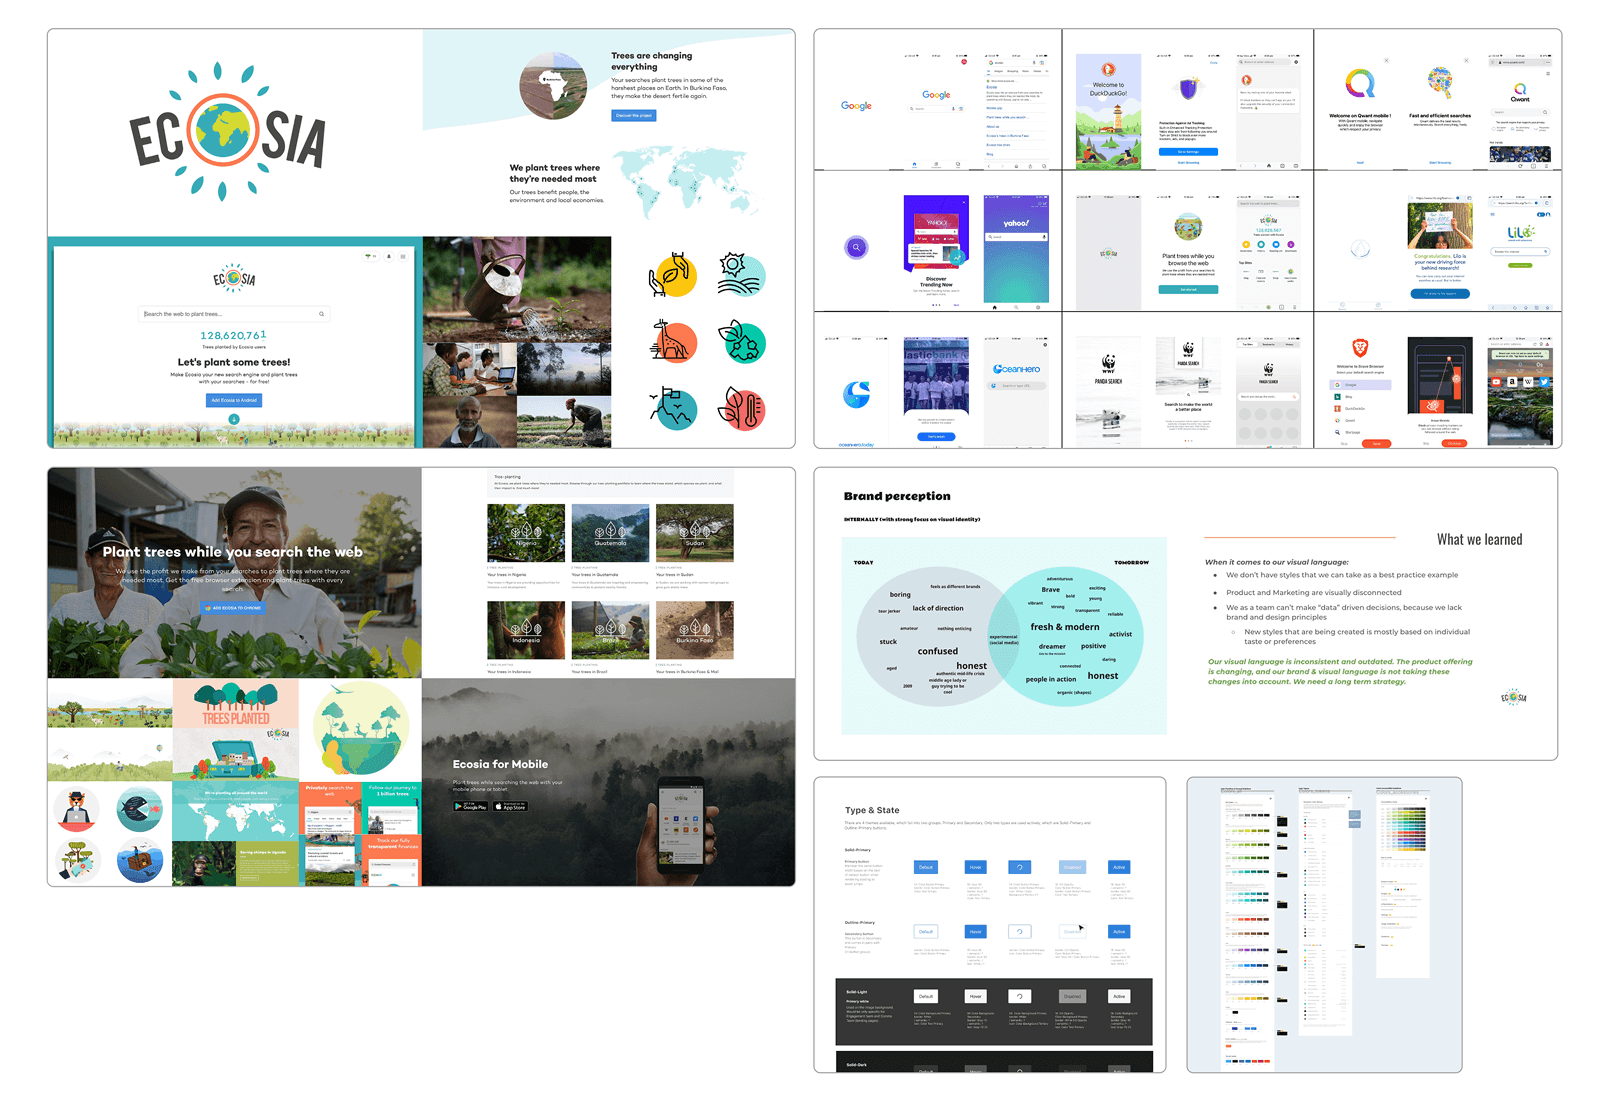Click the word confused in the Today circle
1608x1102 pixels.
[x=938, y=651]
